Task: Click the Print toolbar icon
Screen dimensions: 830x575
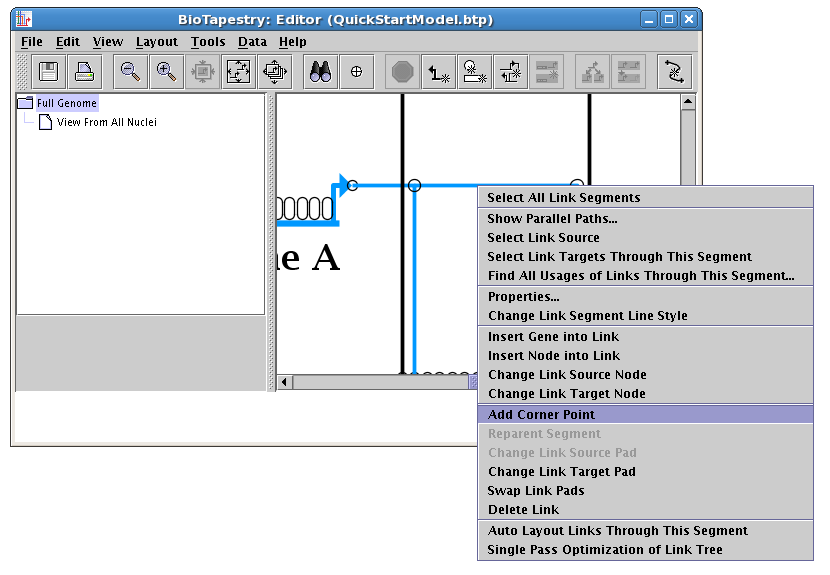Action: [x=84, y=71]
